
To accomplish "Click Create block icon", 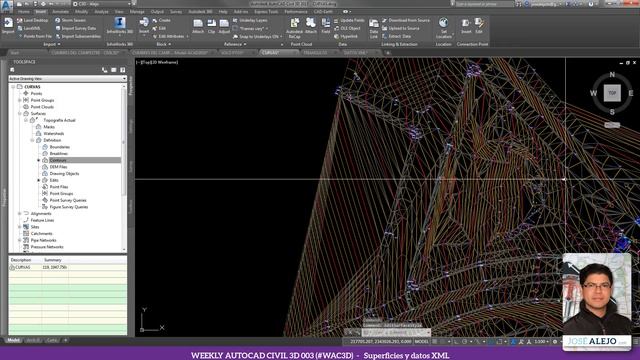I will tap(155, 20).
